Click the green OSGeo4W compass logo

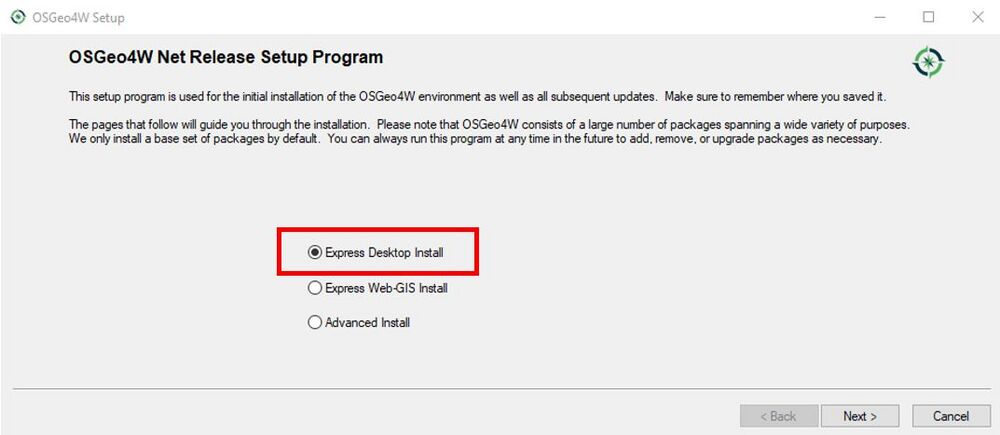[x=929, y=62]
